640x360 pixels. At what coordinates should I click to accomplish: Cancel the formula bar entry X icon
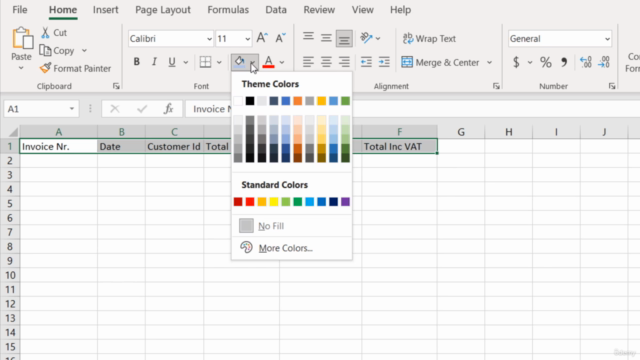pyautogui.click(x=115, y=109)
